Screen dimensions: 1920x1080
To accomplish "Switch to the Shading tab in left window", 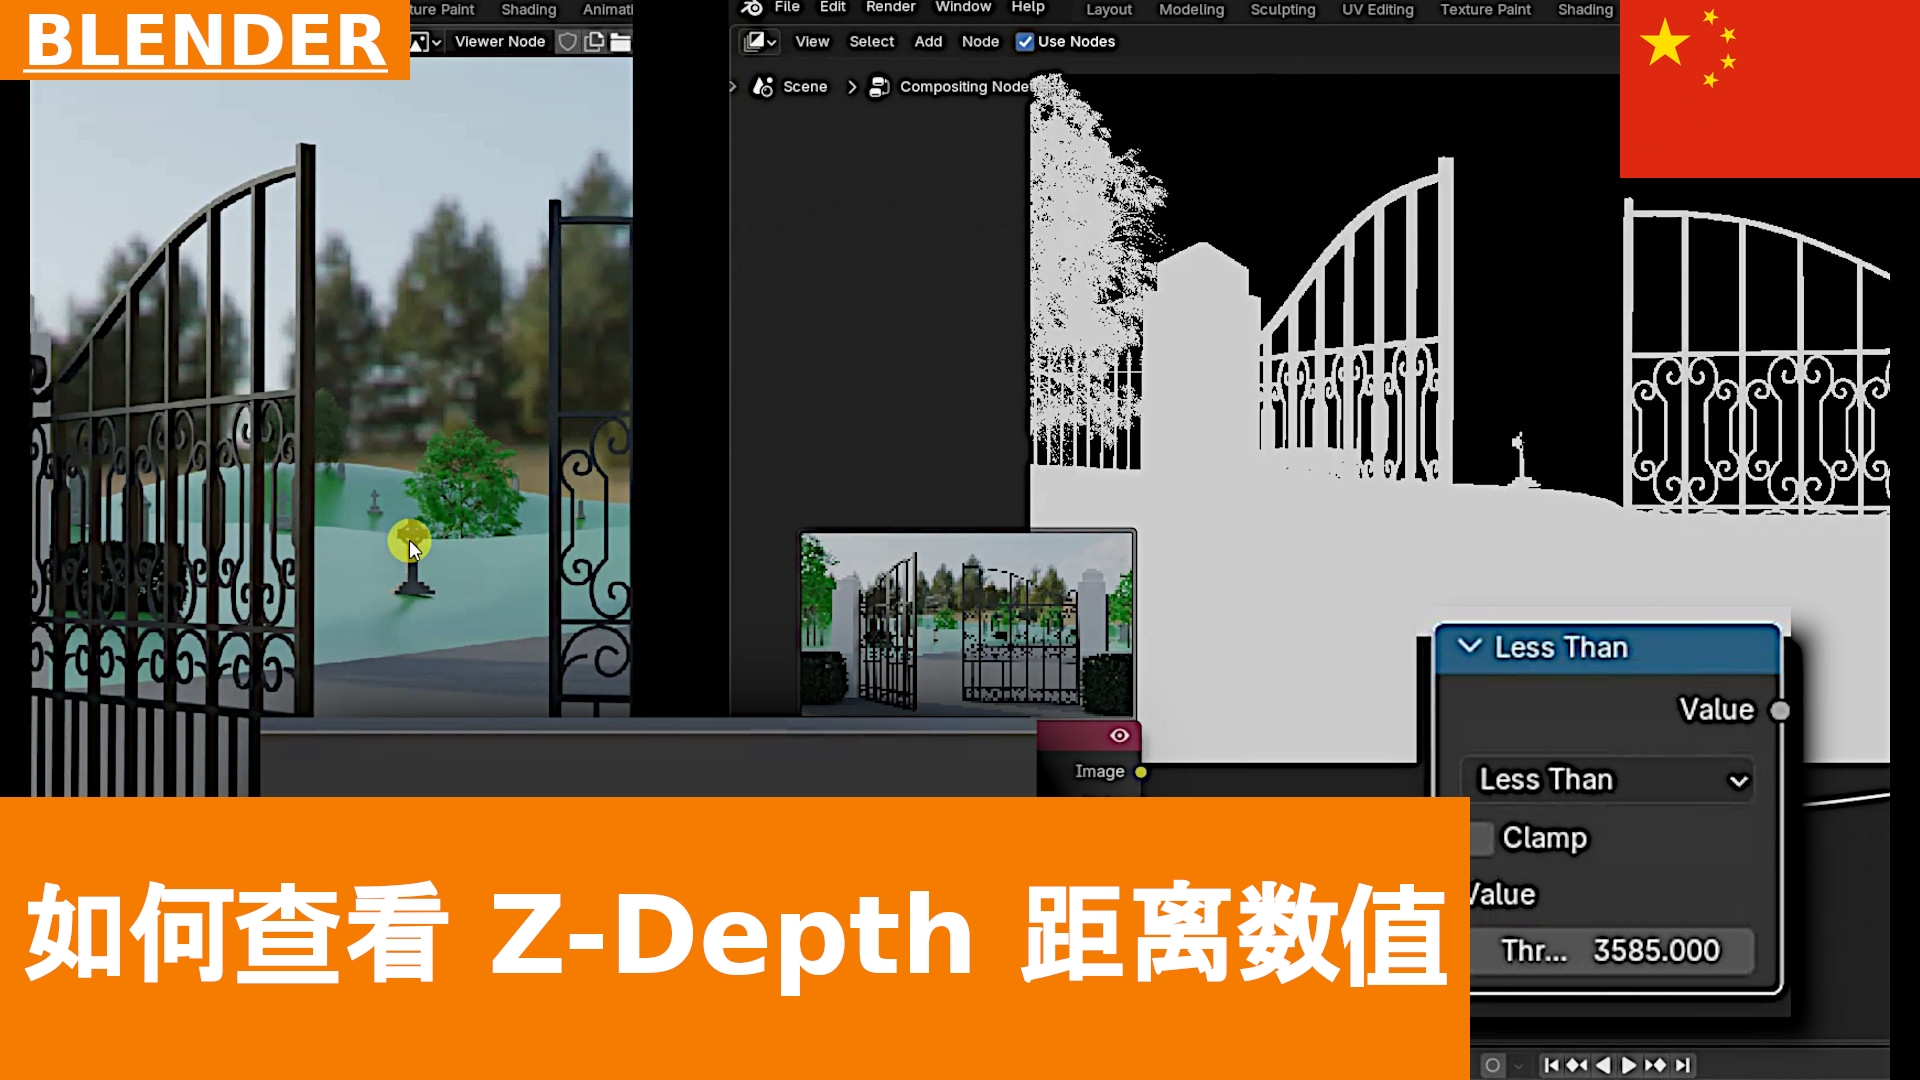I will (x=528, y=10).
